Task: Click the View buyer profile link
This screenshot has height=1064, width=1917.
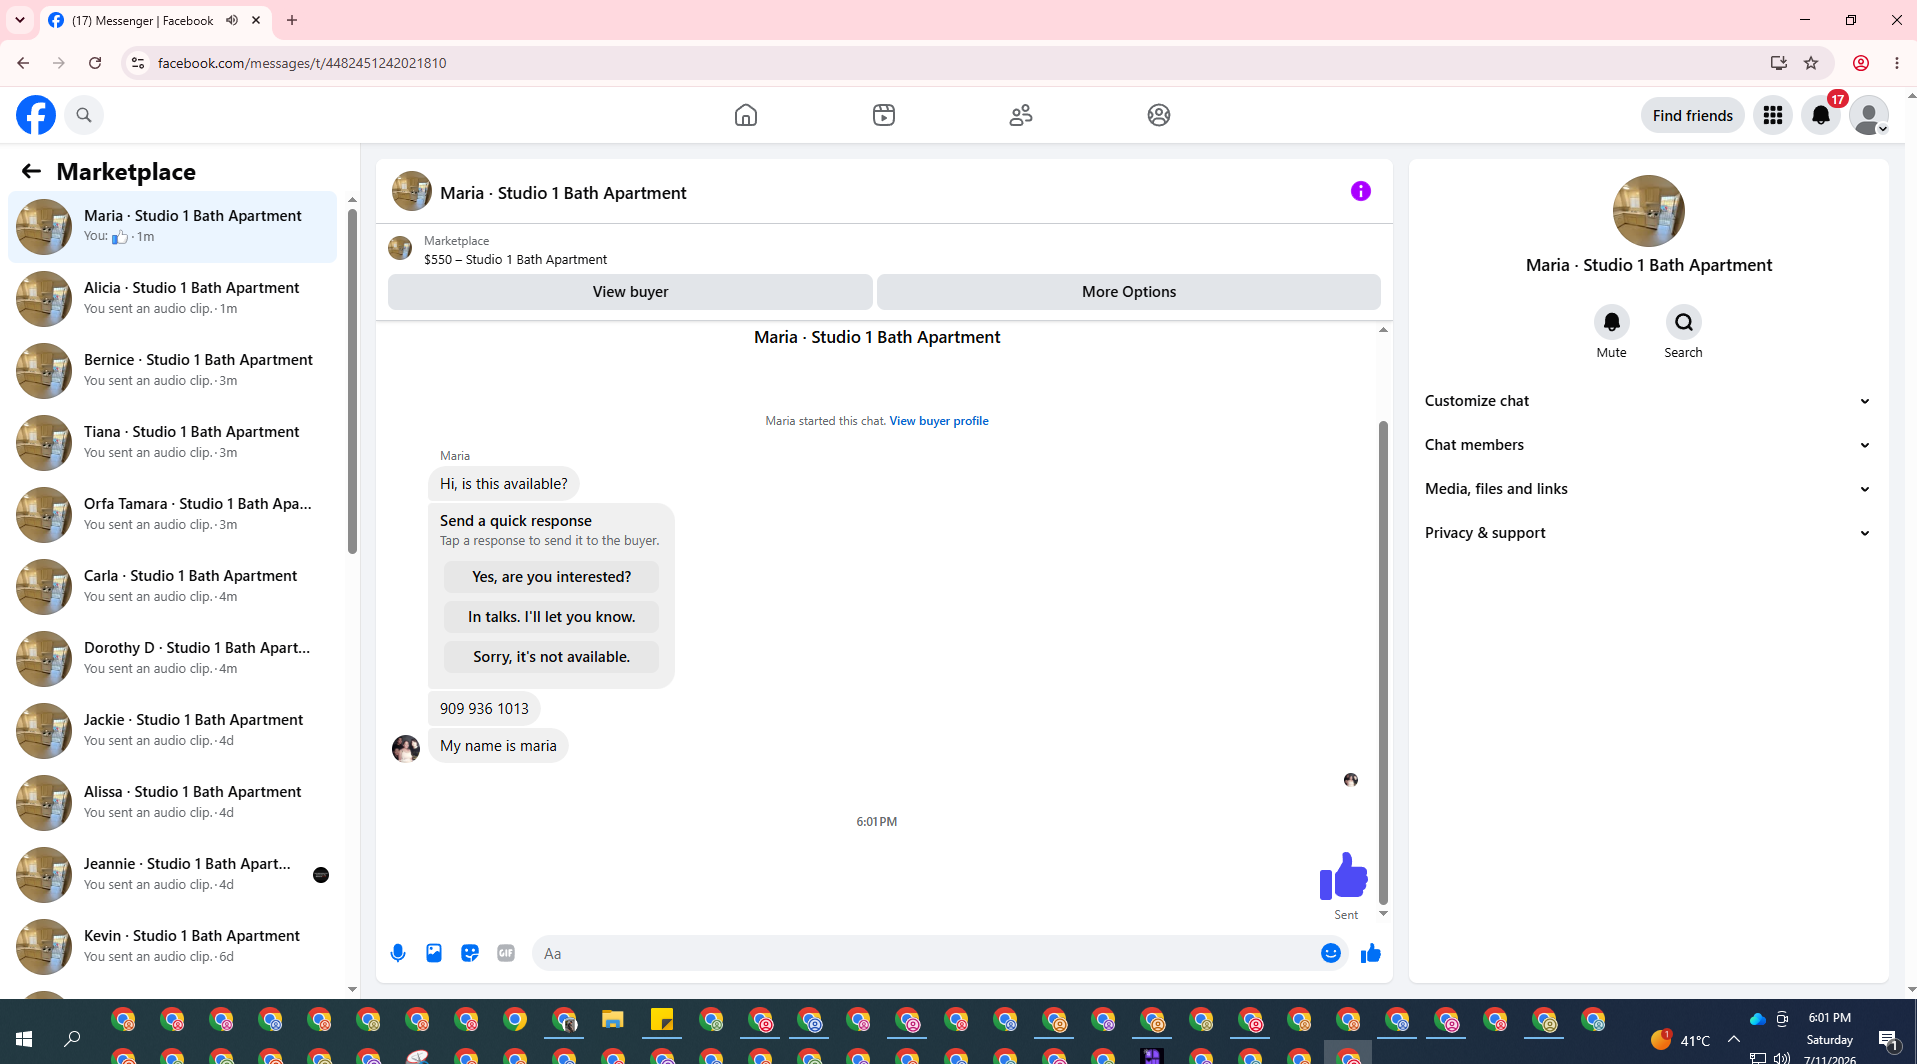Action: point(939,421)
